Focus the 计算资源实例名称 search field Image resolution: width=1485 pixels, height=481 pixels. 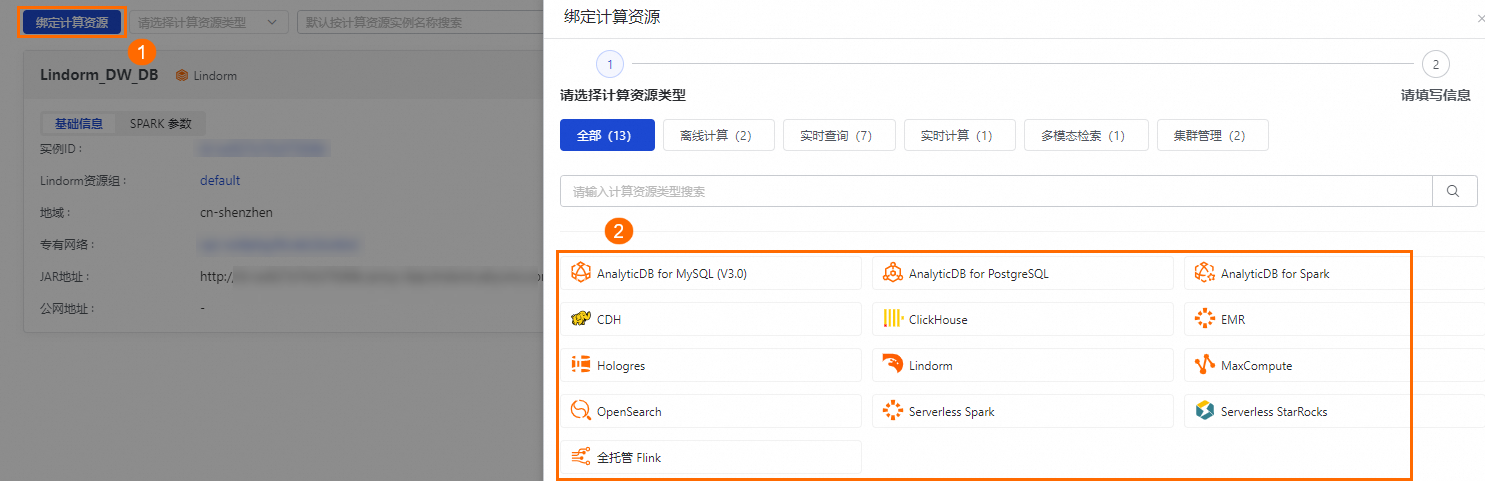pos(420,22)
